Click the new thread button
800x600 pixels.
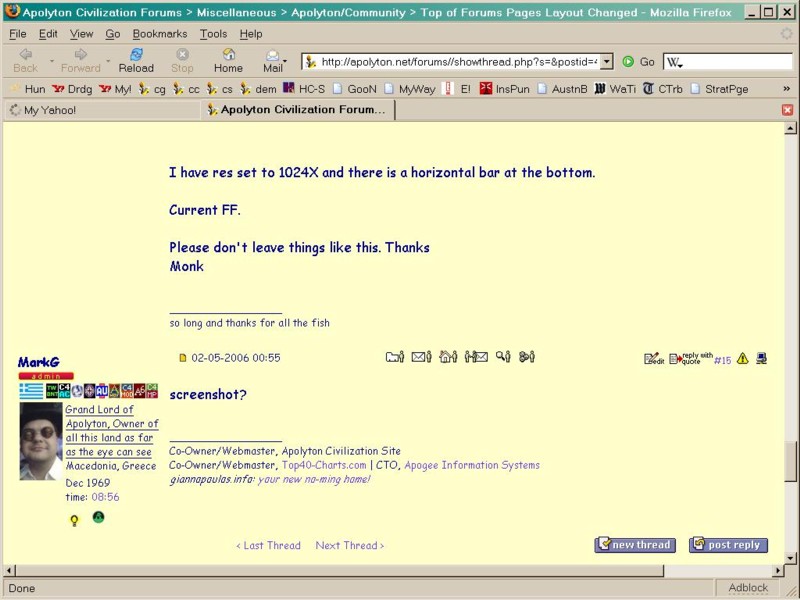tap(635, 545)
